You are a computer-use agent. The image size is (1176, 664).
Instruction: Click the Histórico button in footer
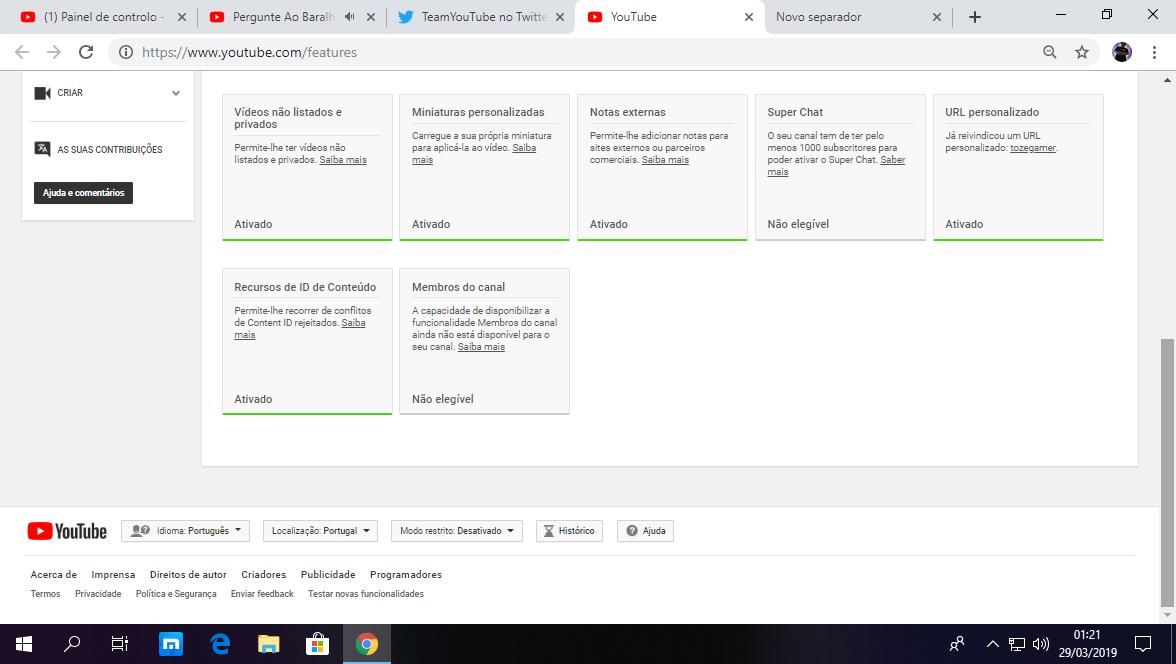(x=569, y=530)
